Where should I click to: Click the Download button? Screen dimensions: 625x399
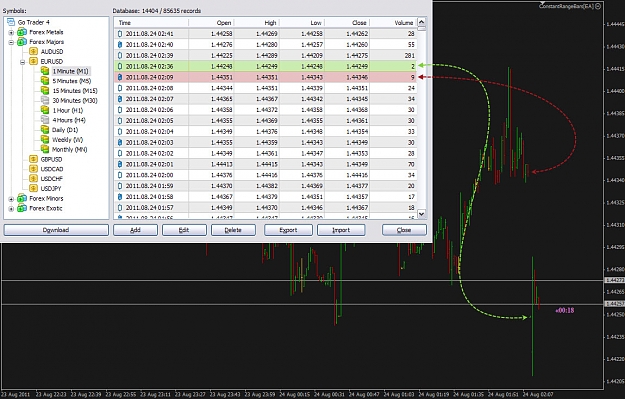(56, 230)
